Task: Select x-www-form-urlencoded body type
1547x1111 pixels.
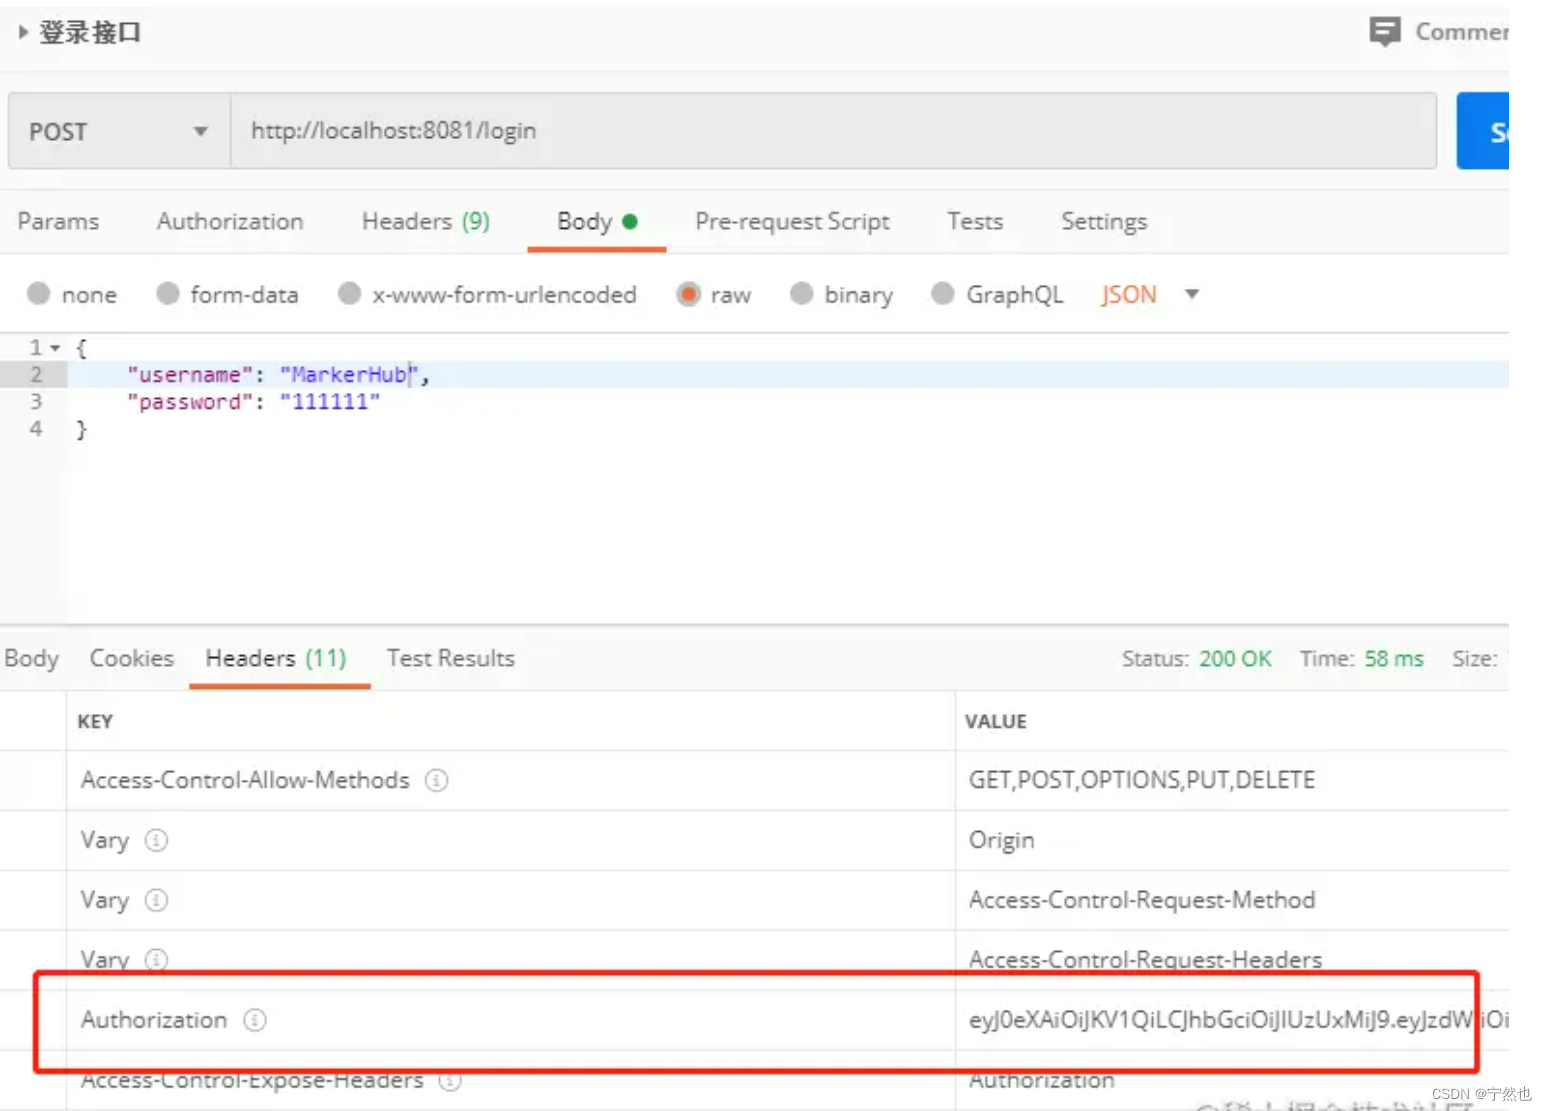Action: click(x=349, y=294)
